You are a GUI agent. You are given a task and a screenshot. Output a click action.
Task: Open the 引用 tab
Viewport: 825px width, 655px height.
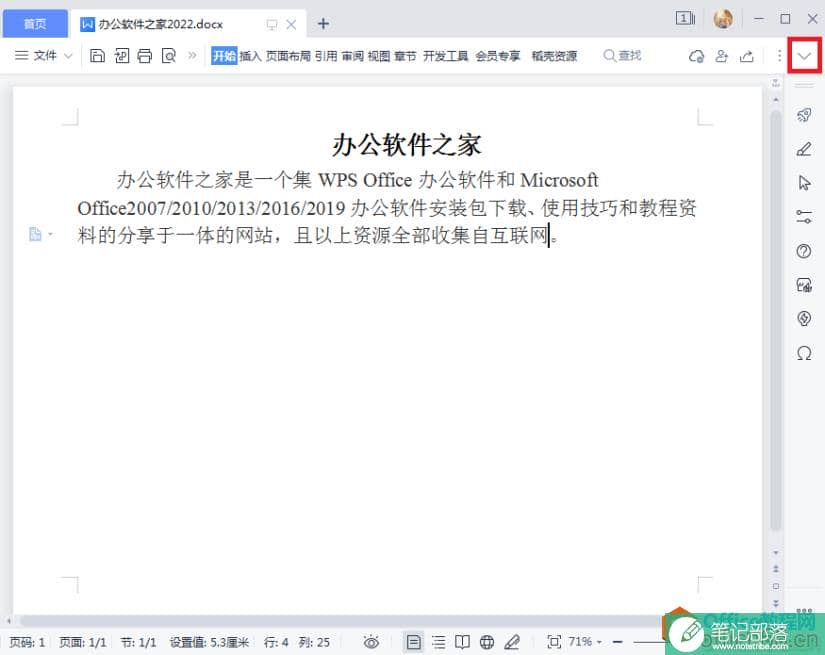(326, 55)
